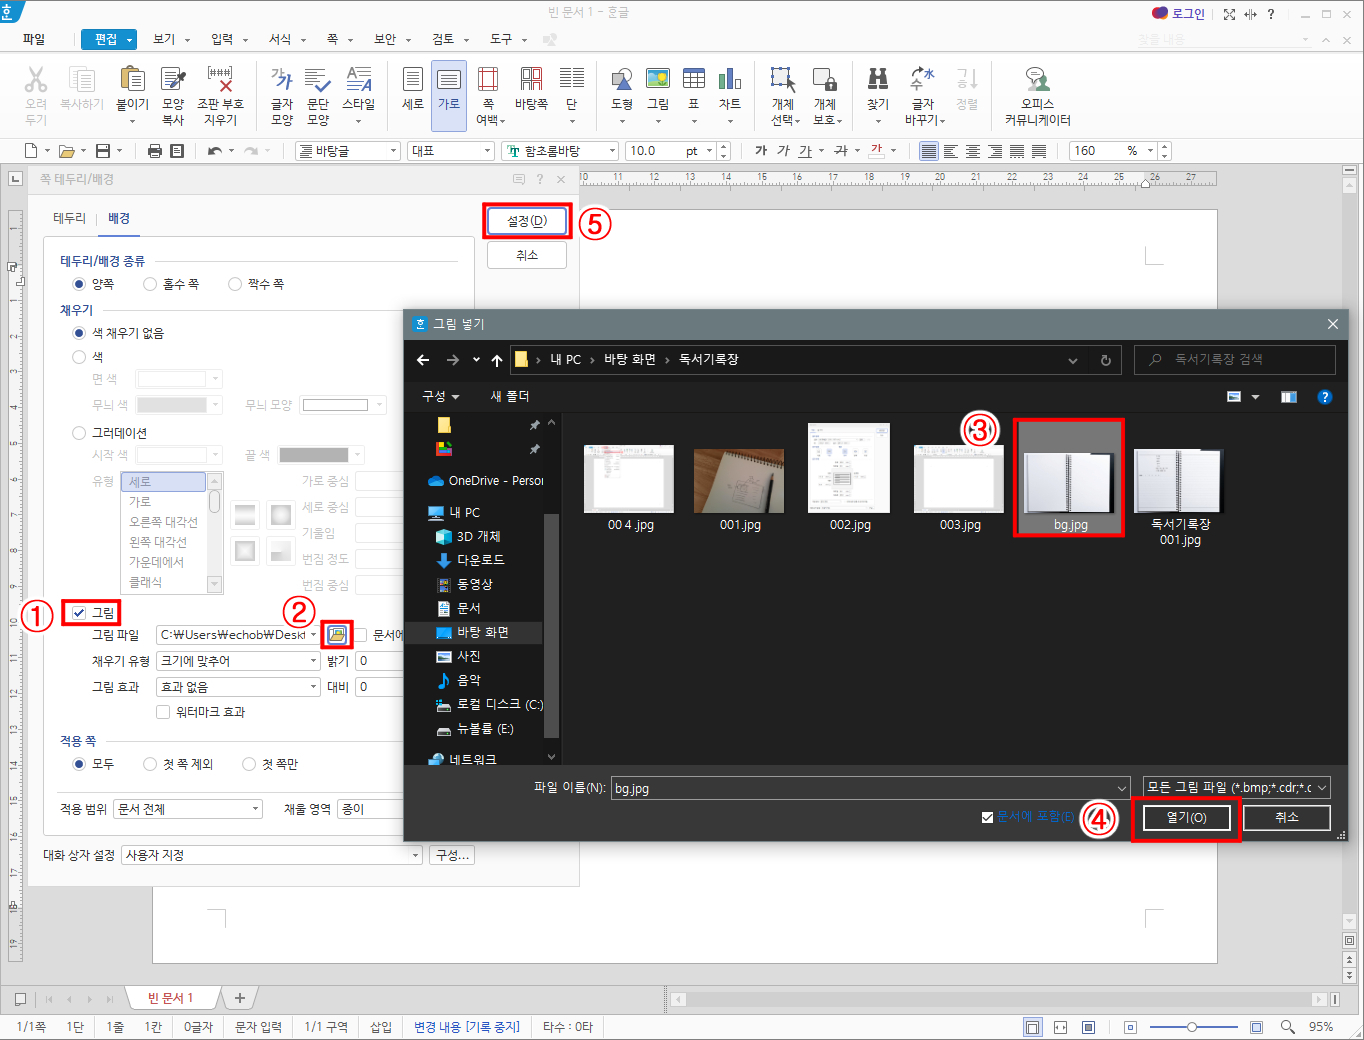Open the 적용 범위 dropdown
This screenshot has width=1364, height=1040.
tap(188, 809)
